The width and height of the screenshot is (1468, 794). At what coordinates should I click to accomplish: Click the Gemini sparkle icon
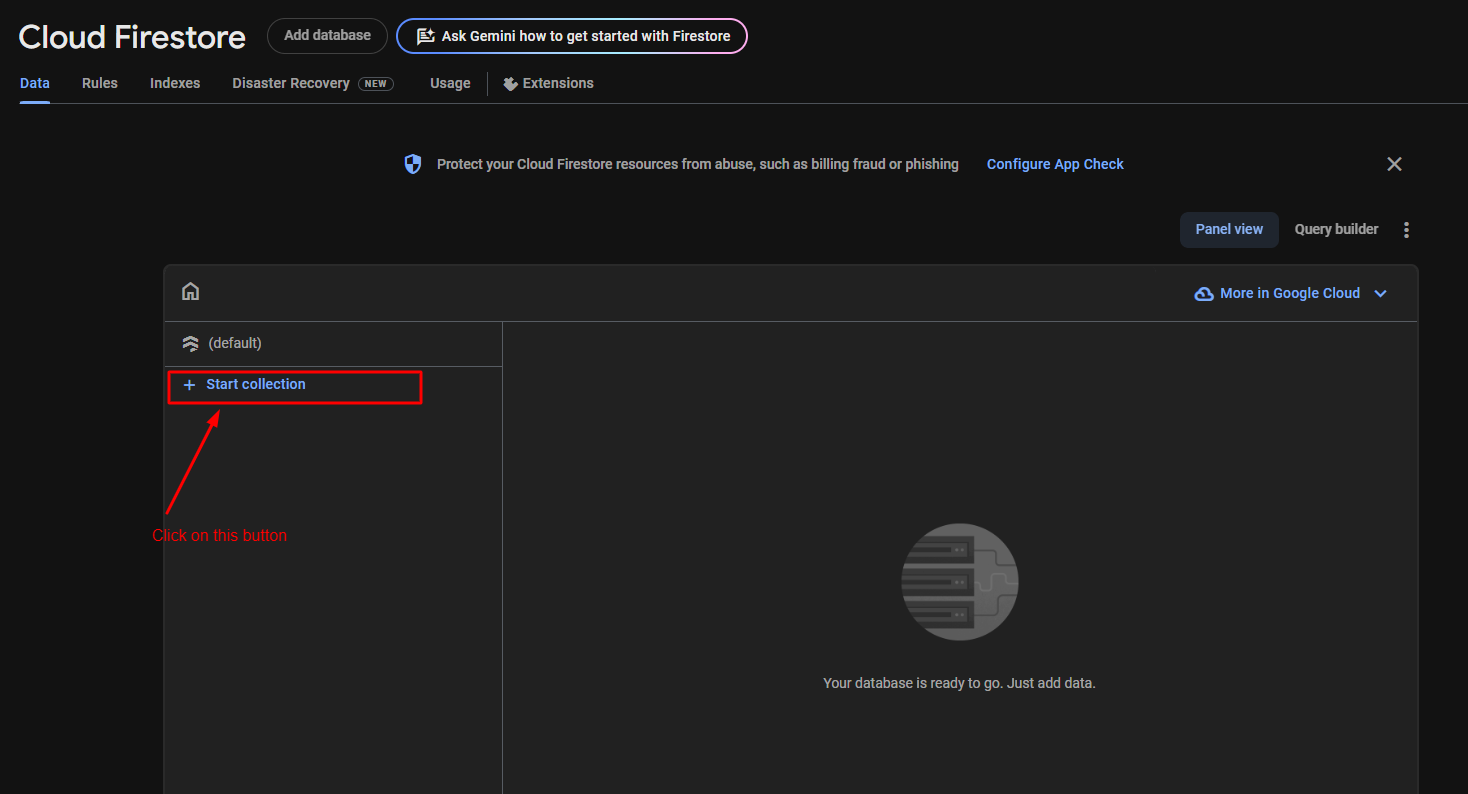coord(425,36)
